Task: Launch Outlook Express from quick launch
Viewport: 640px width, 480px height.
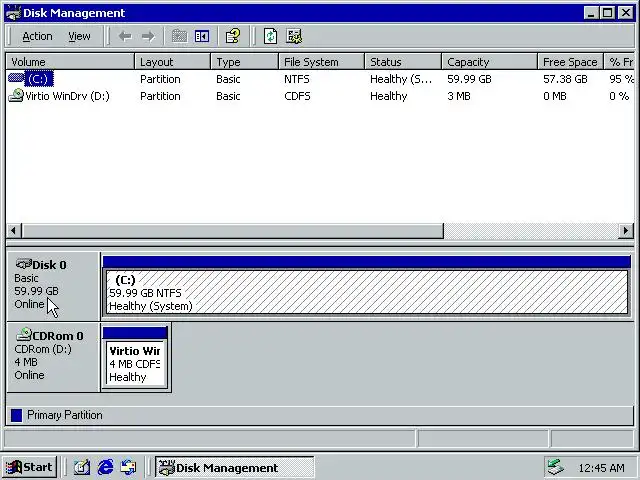Action: click(129, 467)
